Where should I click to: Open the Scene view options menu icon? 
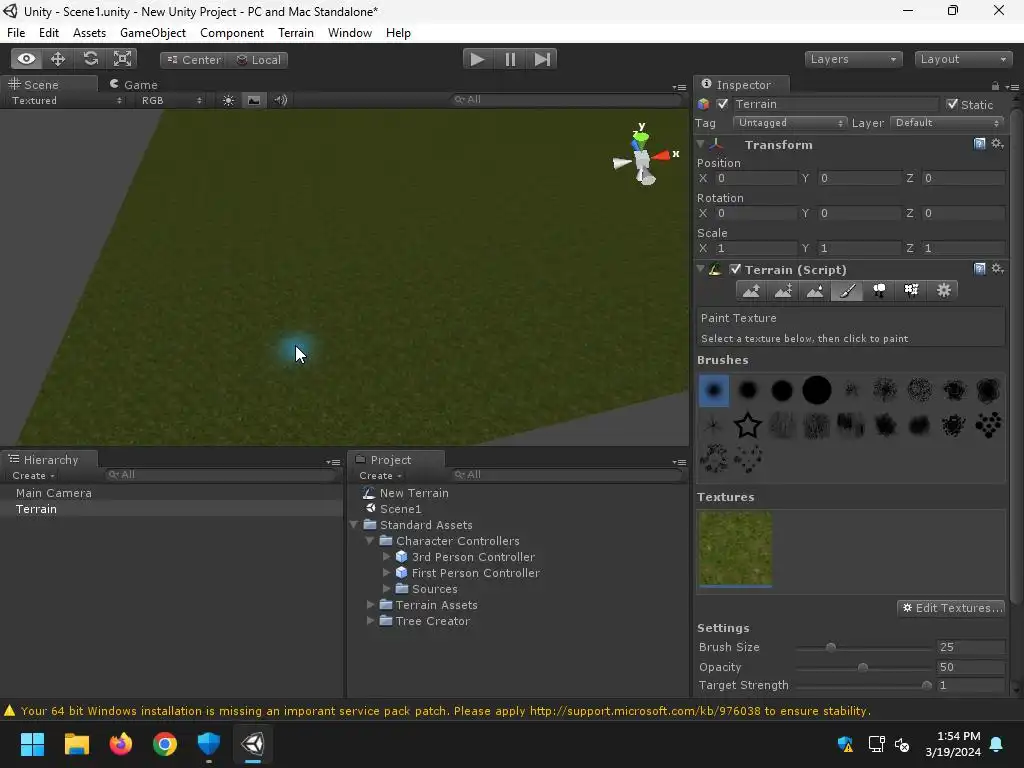679,87
